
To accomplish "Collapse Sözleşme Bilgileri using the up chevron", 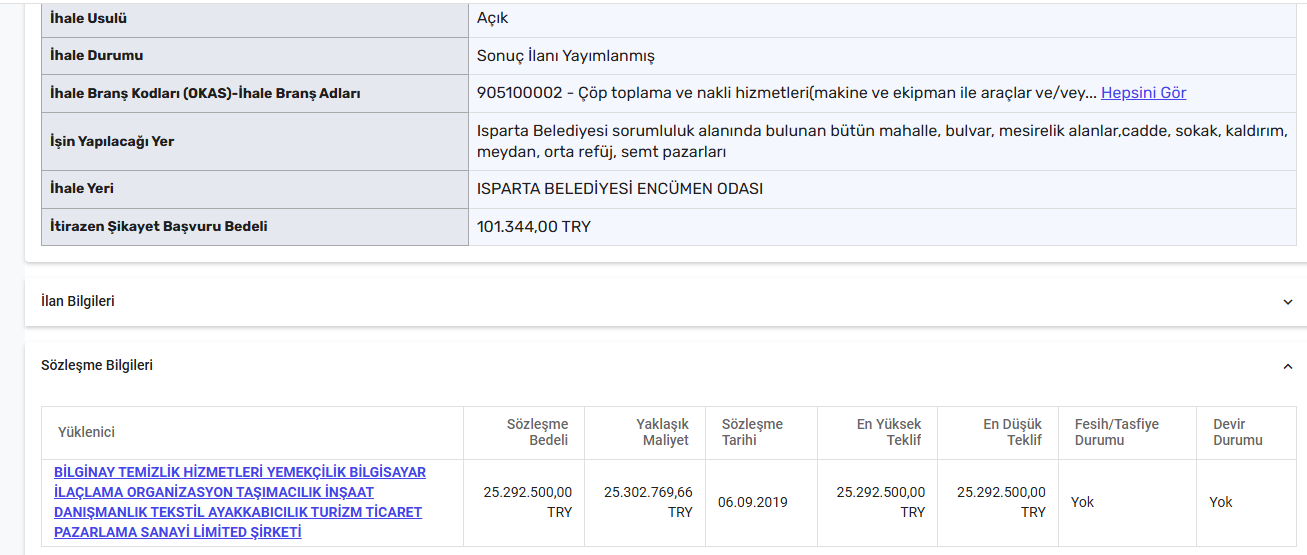I will click(x=1287, y=367).
